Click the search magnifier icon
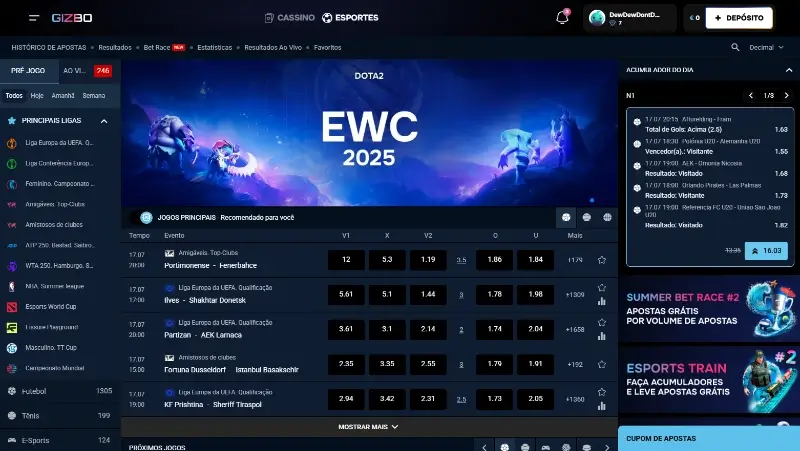 point(735,47)
